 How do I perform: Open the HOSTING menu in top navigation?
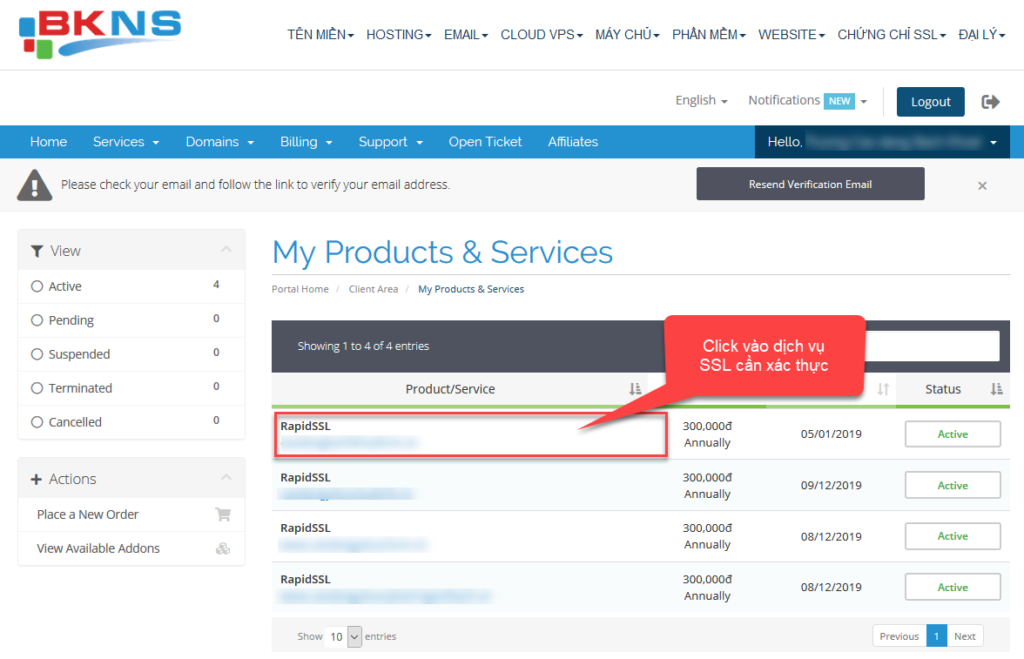pyautogui.click(x=398, y=35)
